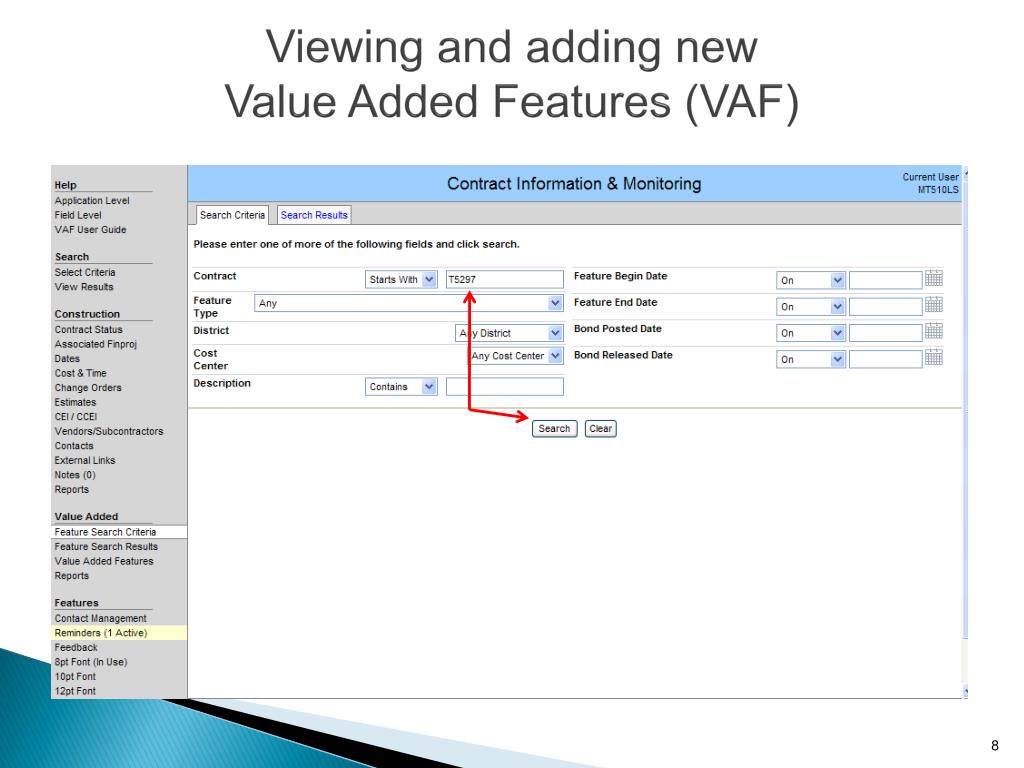
Task: Open Feature Search Results in sidebar
Action: [x=106, y=547]
